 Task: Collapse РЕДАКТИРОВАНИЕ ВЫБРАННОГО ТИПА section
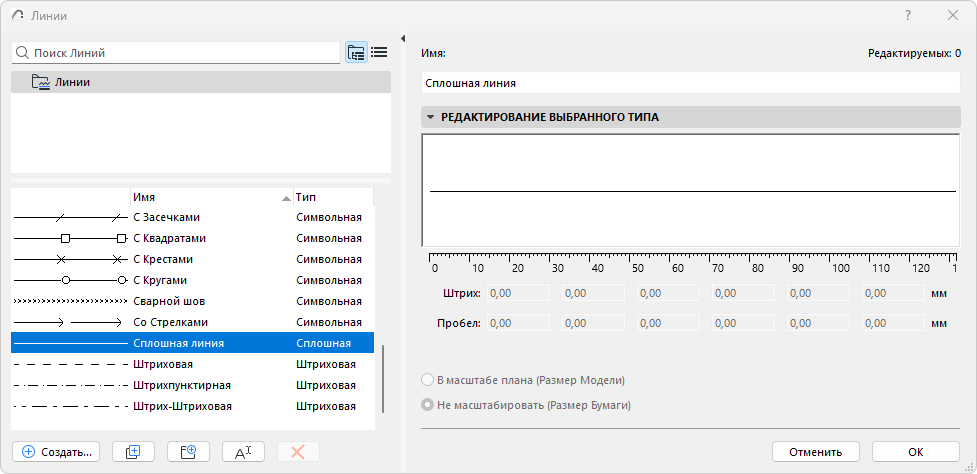point(430,117)
